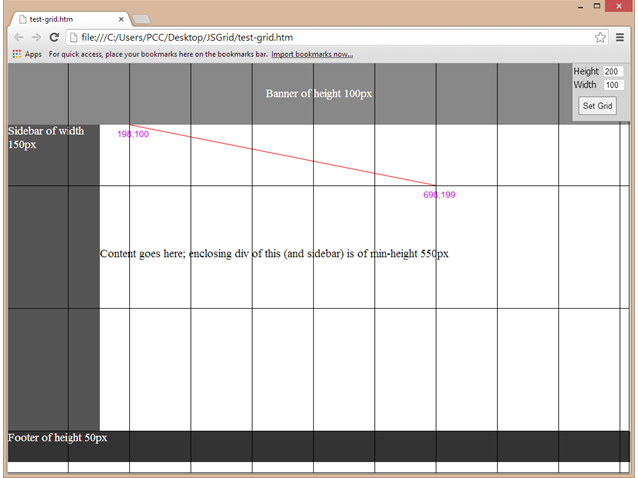The image size is (638, 478).
Task: Focus the Height input field
Action: pyautogui.click(x=613, y=72)
